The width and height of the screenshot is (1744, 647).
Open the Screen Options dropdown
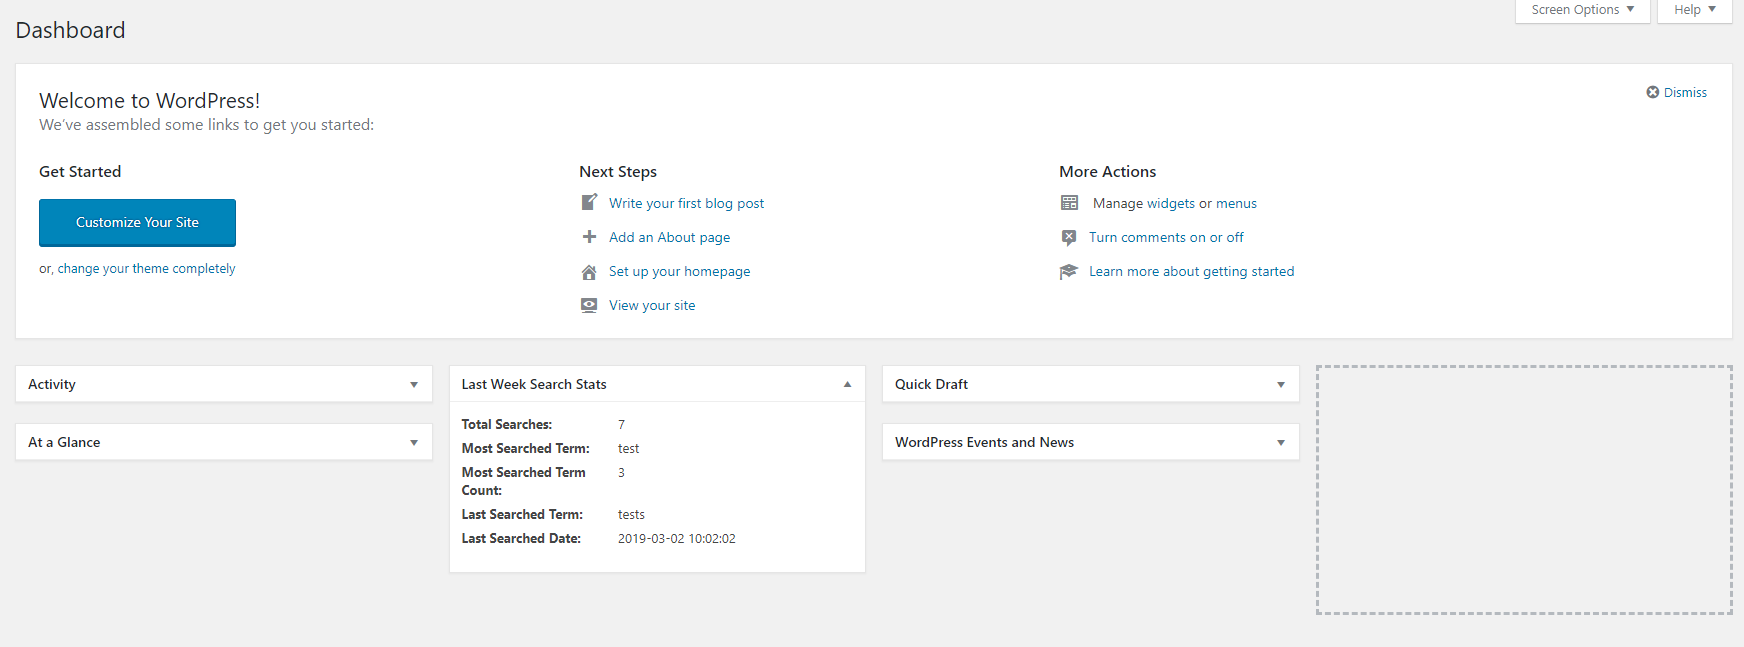(x=1582, y=10)
